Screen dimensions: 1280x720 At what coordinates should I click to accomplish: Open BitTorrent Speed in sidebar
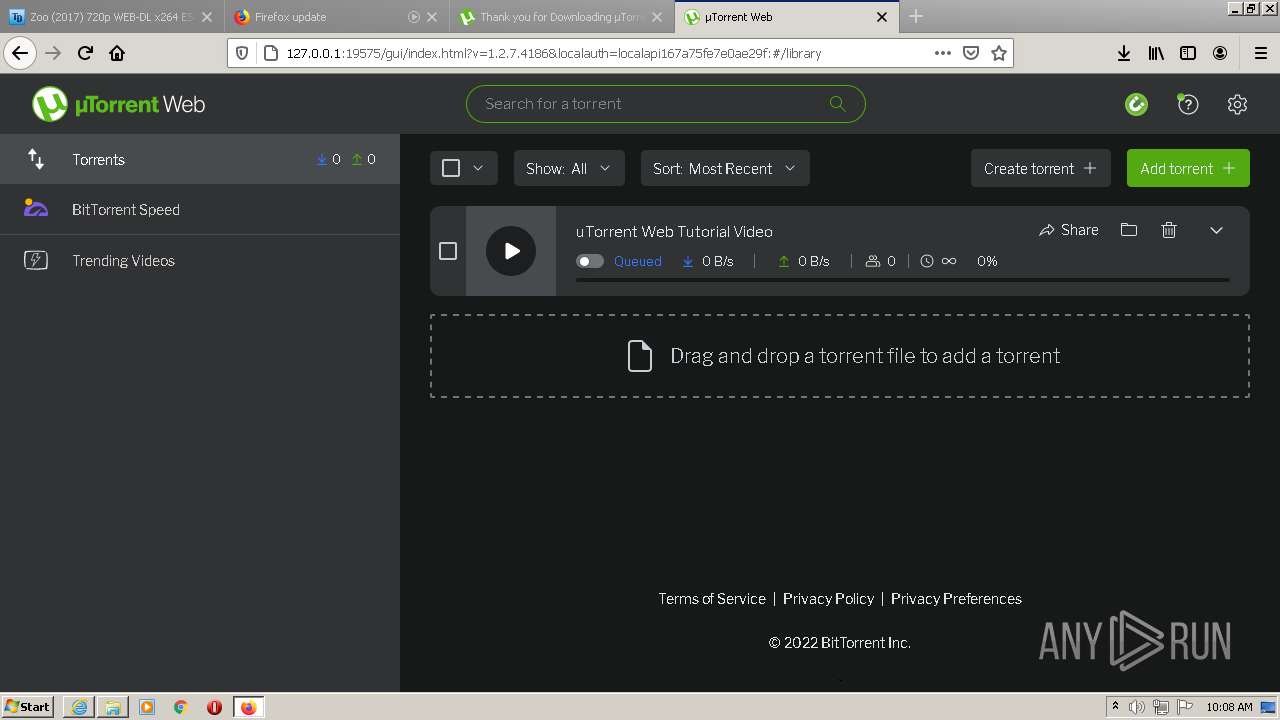coord(200,209)
